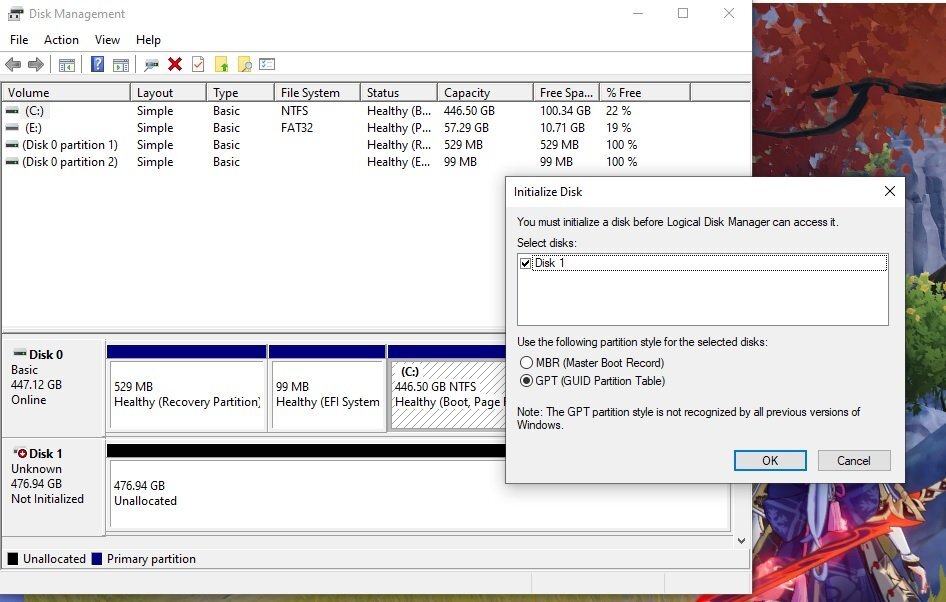Click yellow note with magnifier icon

pyautogui.click(x=244, y=64)
